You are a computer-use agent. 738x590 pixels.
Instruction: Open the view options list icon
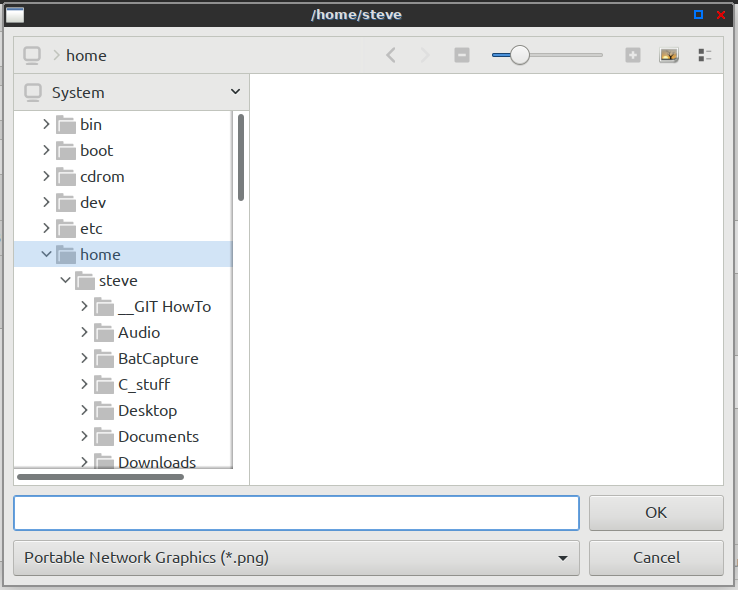point(705,56)
